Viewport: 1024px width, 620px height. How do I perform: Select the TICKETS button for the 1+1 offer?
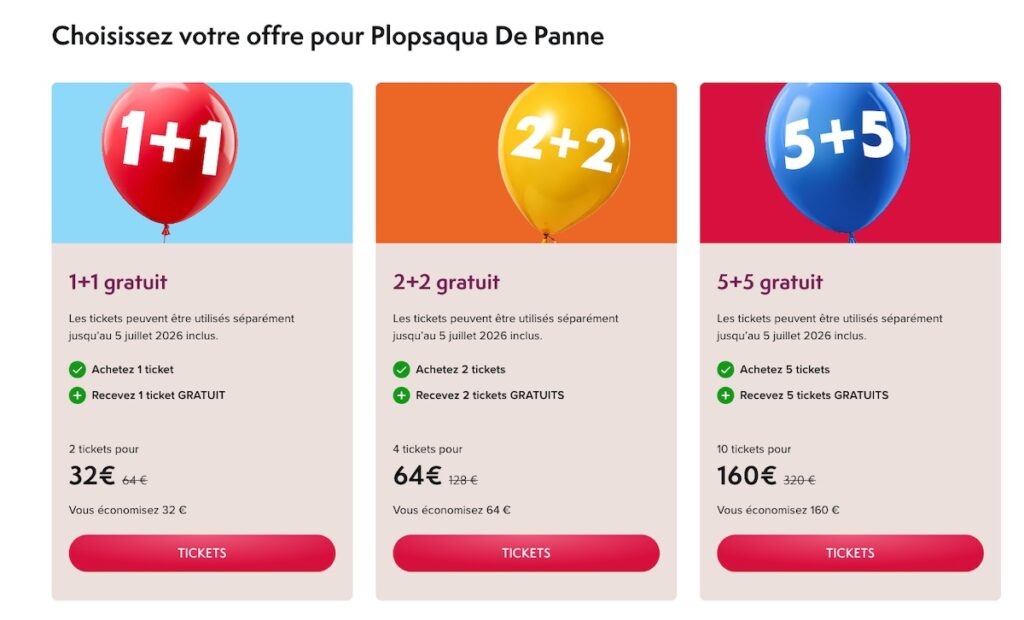coord(201,552)
